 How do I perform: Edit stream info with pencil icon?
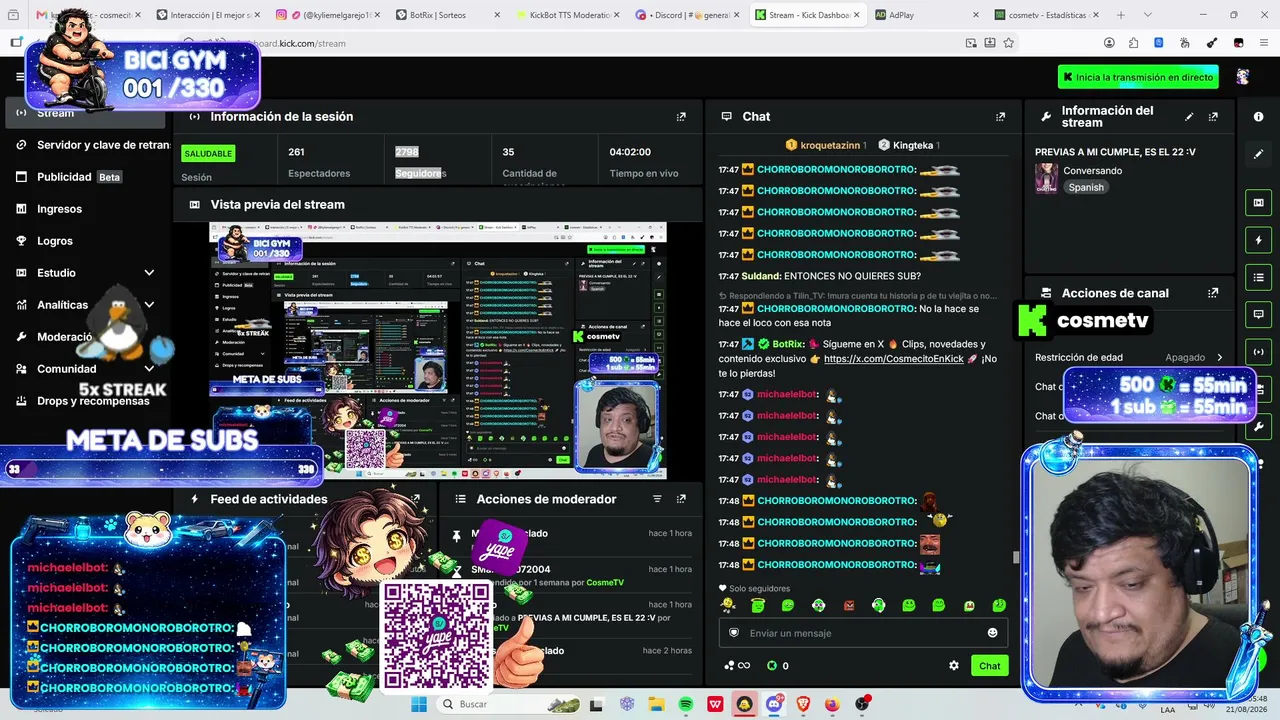[1189, 117]
